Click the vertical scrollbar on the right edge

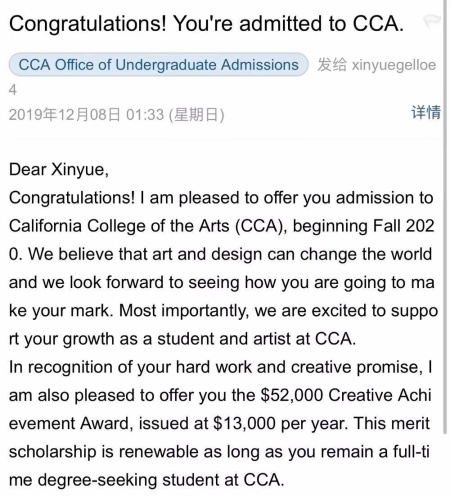click(x=445, y=217)
